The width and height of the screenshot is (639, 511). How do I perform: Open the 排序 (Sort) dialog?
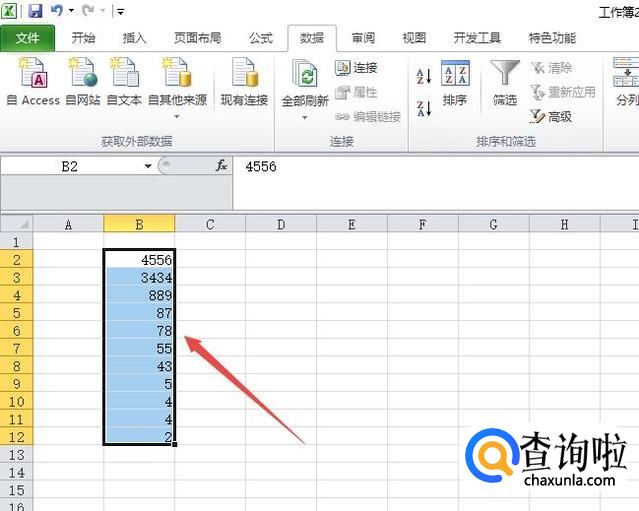(x=455, y=83)
